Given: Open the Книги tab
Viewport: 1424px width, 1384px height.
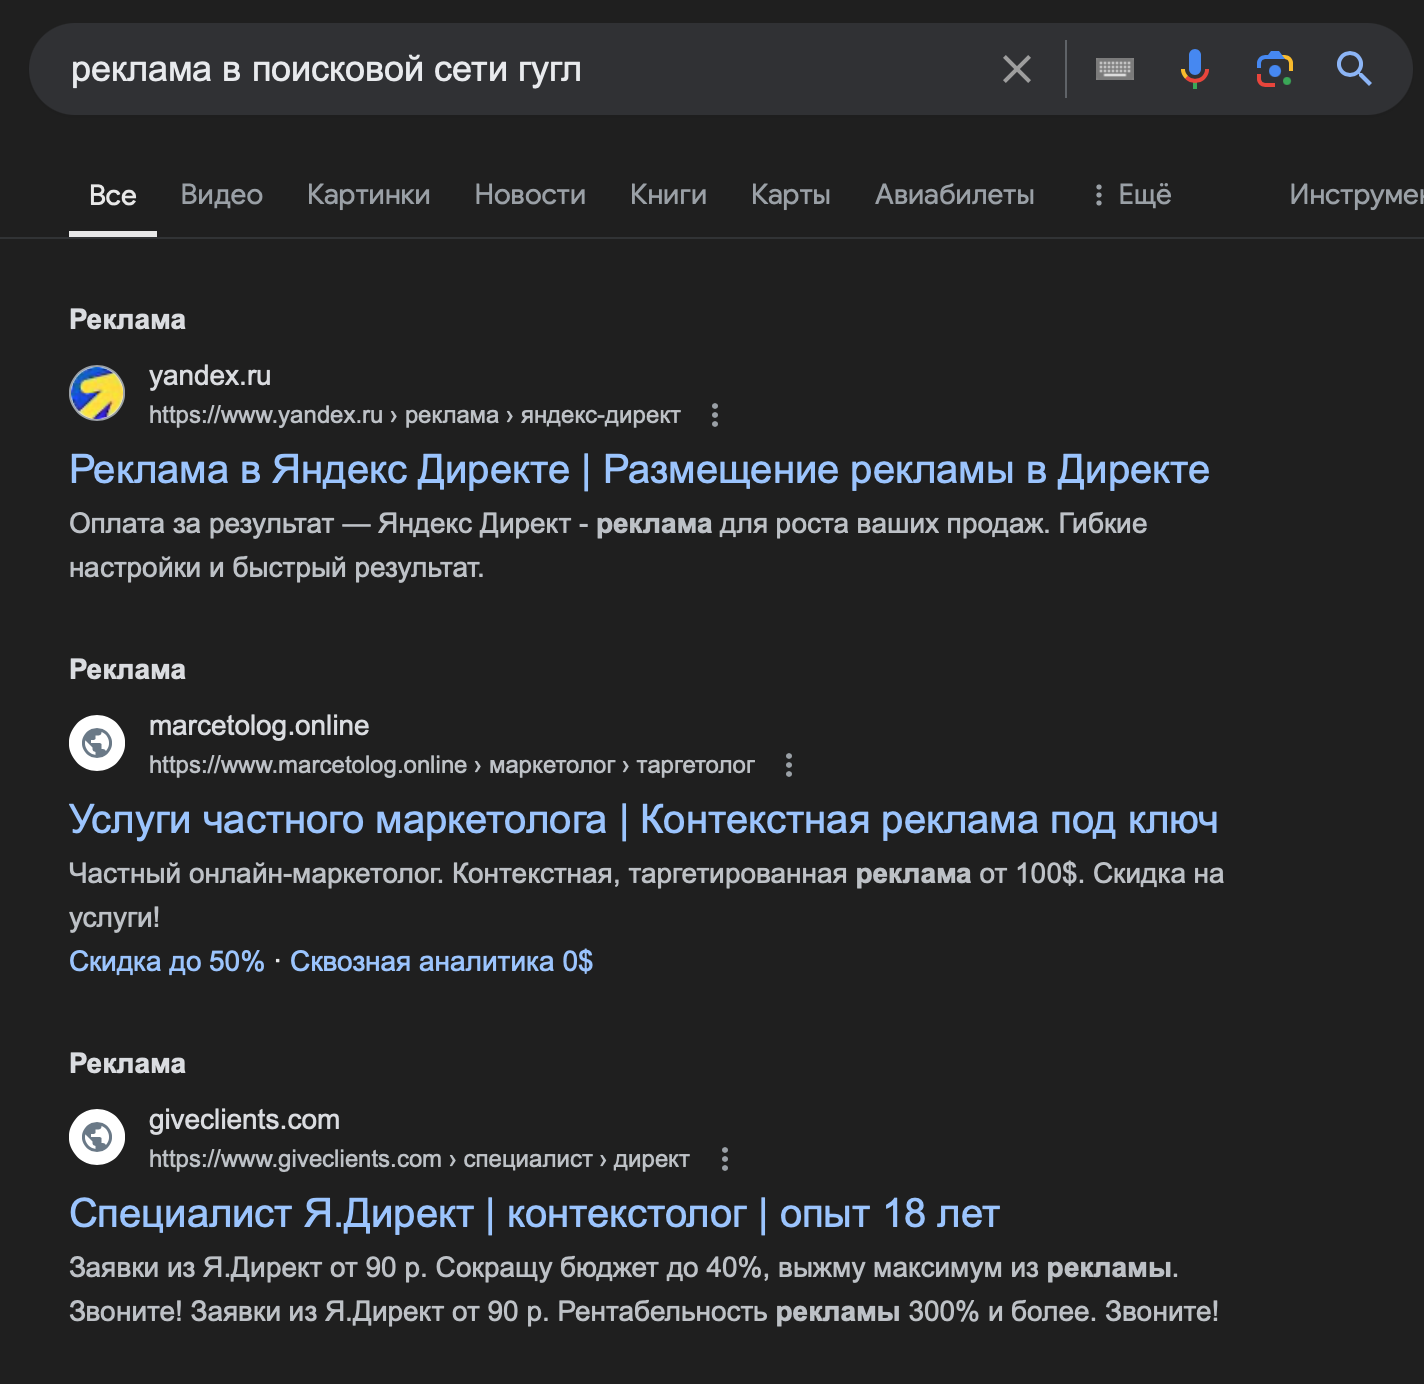Looking at the screenshot, I should 668,195.
